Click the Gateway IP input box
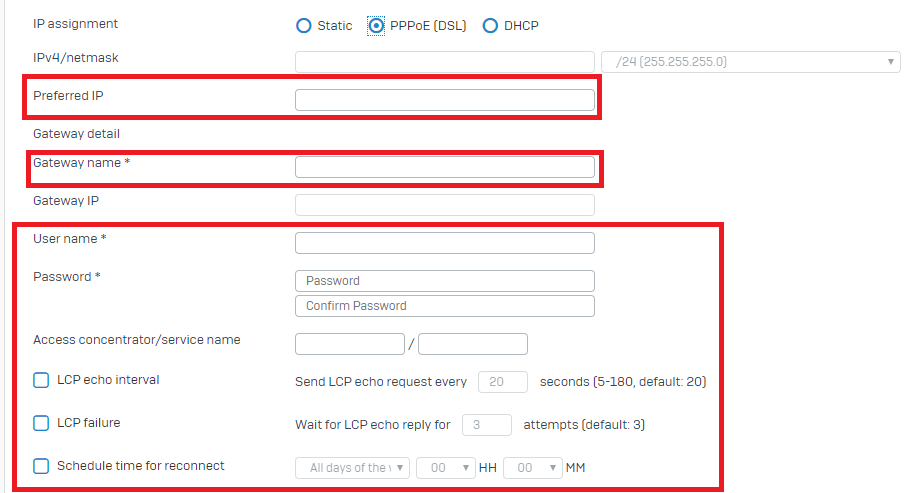907x493 pixels. [444, 205]
